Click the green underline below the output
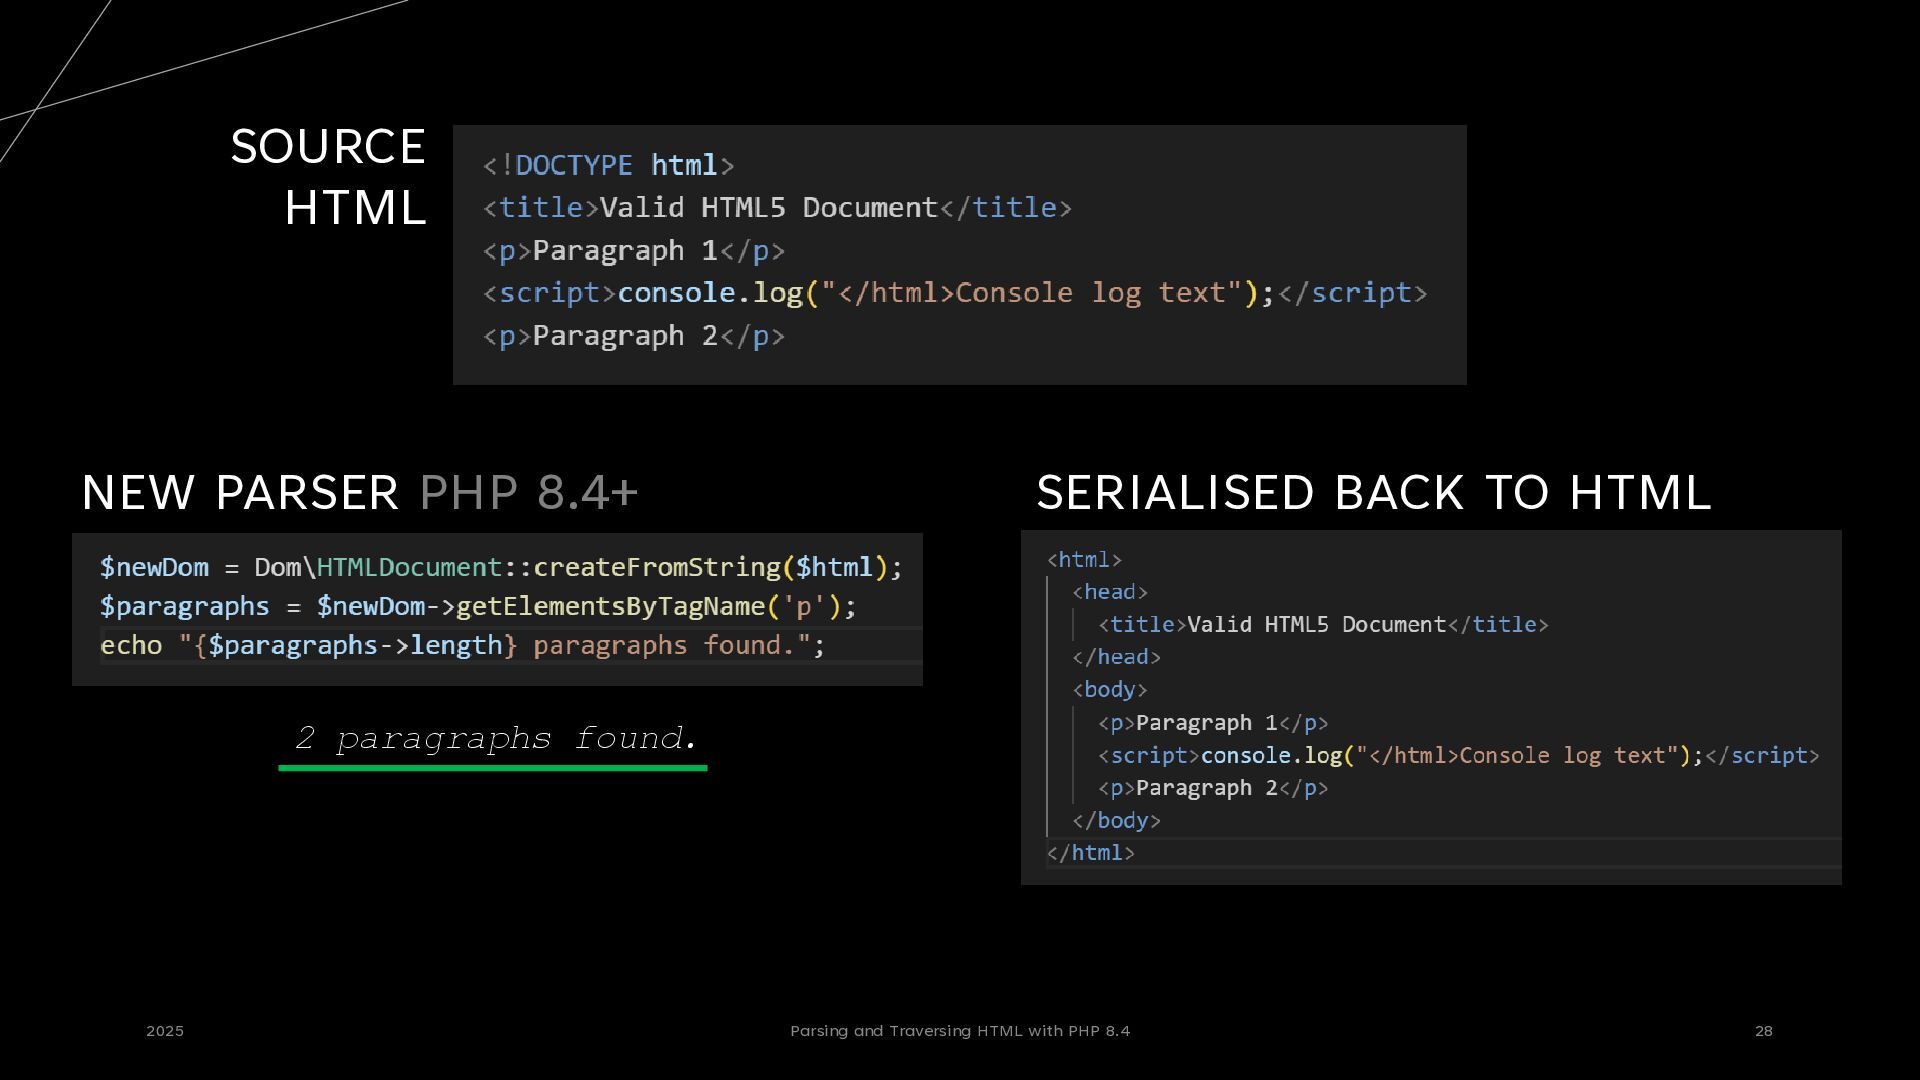This screenshot has width=1920, height=1080. (x=492, y=768)
